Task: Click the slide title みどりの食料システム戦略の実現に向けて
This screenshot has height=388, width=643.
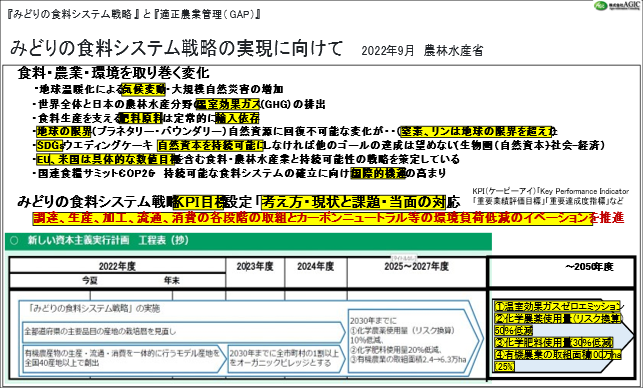Action: [x=177, y=48]
